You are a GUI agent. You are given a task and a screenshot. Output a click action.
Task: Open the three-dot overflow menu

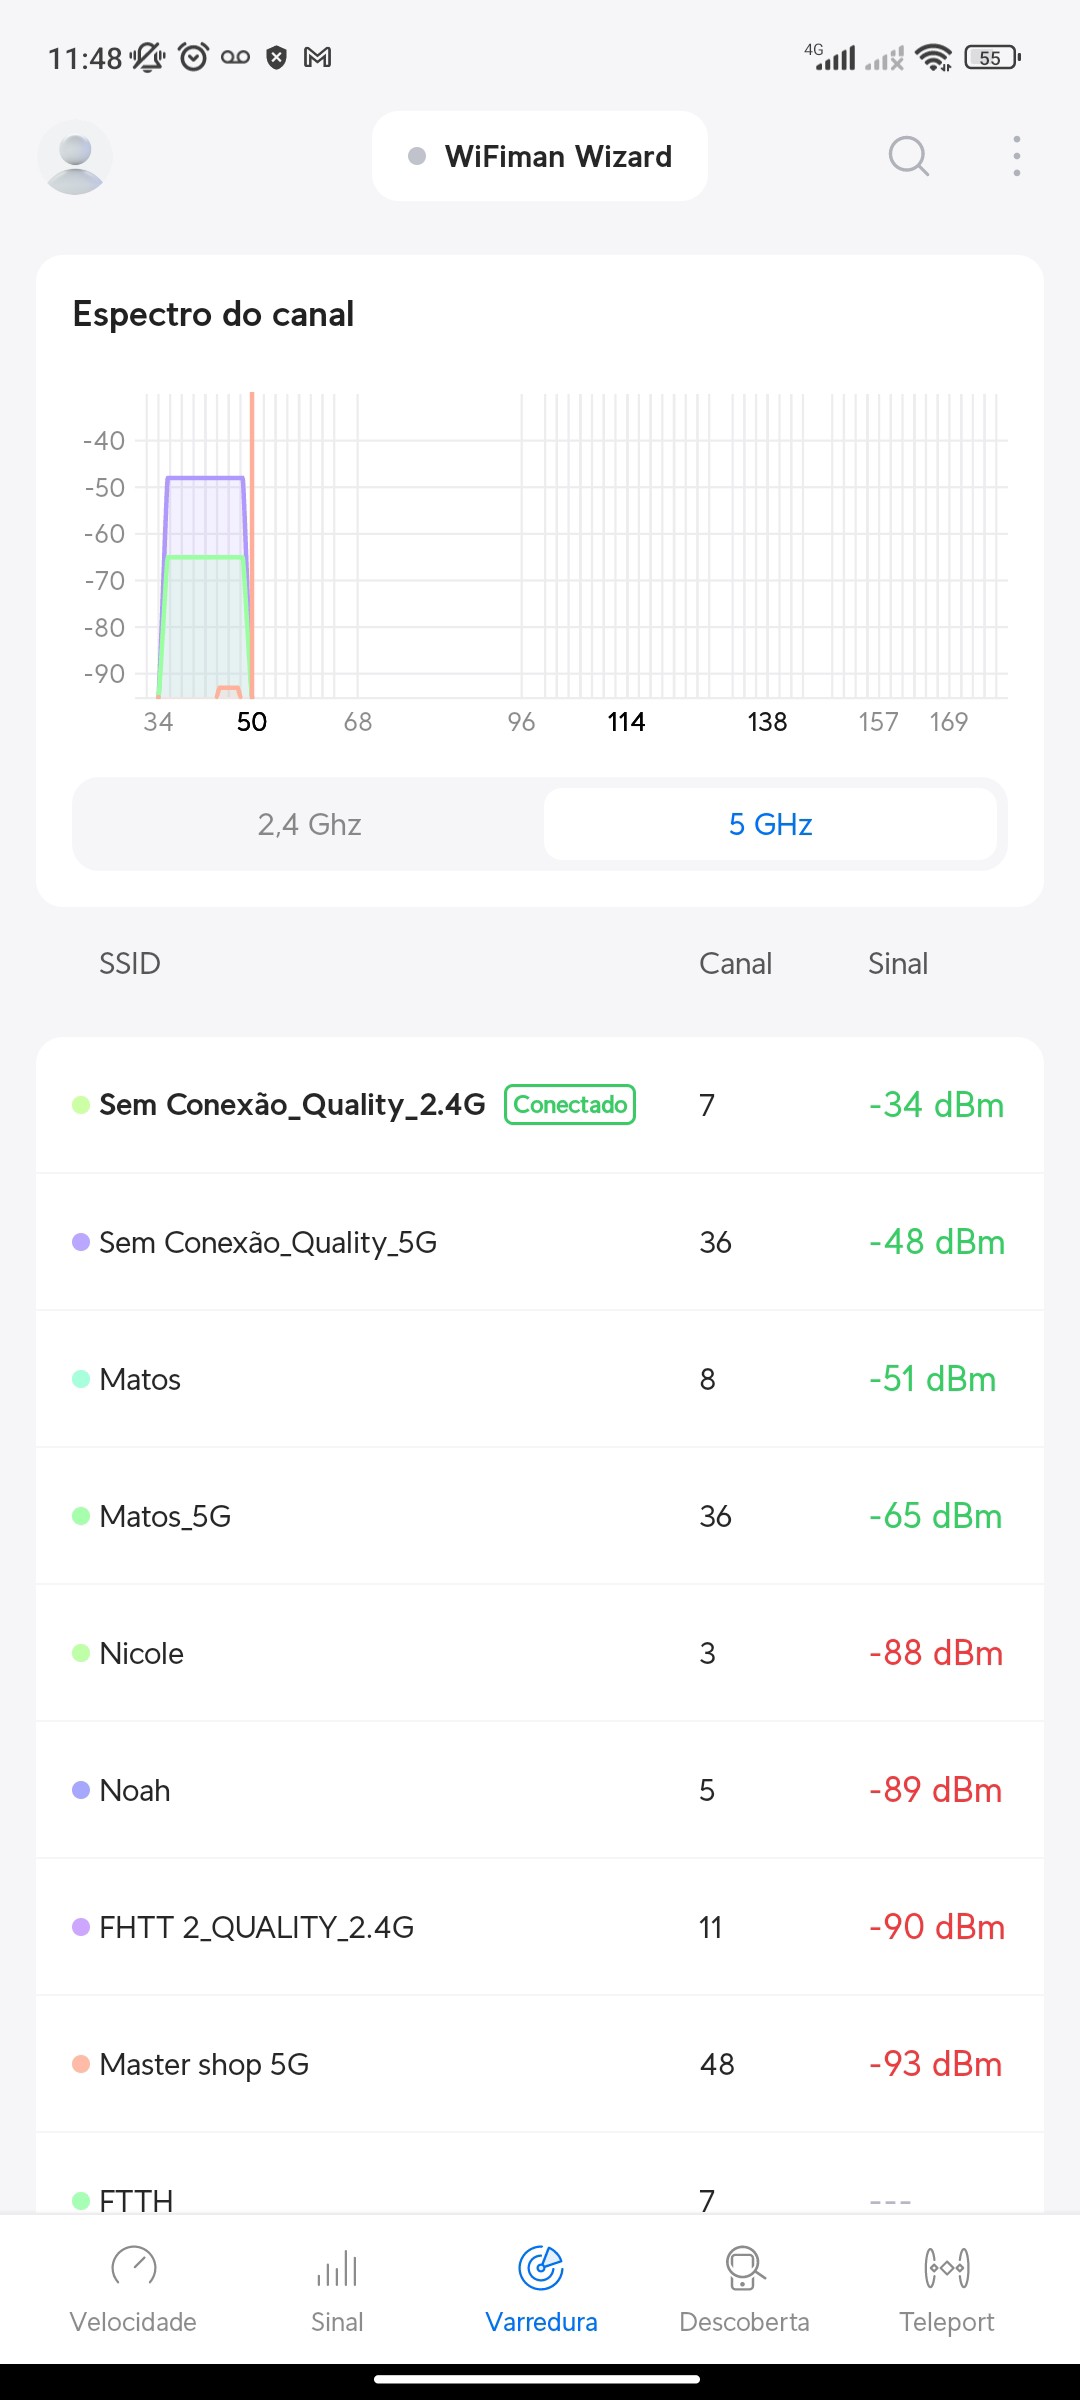pos(1016,156)
